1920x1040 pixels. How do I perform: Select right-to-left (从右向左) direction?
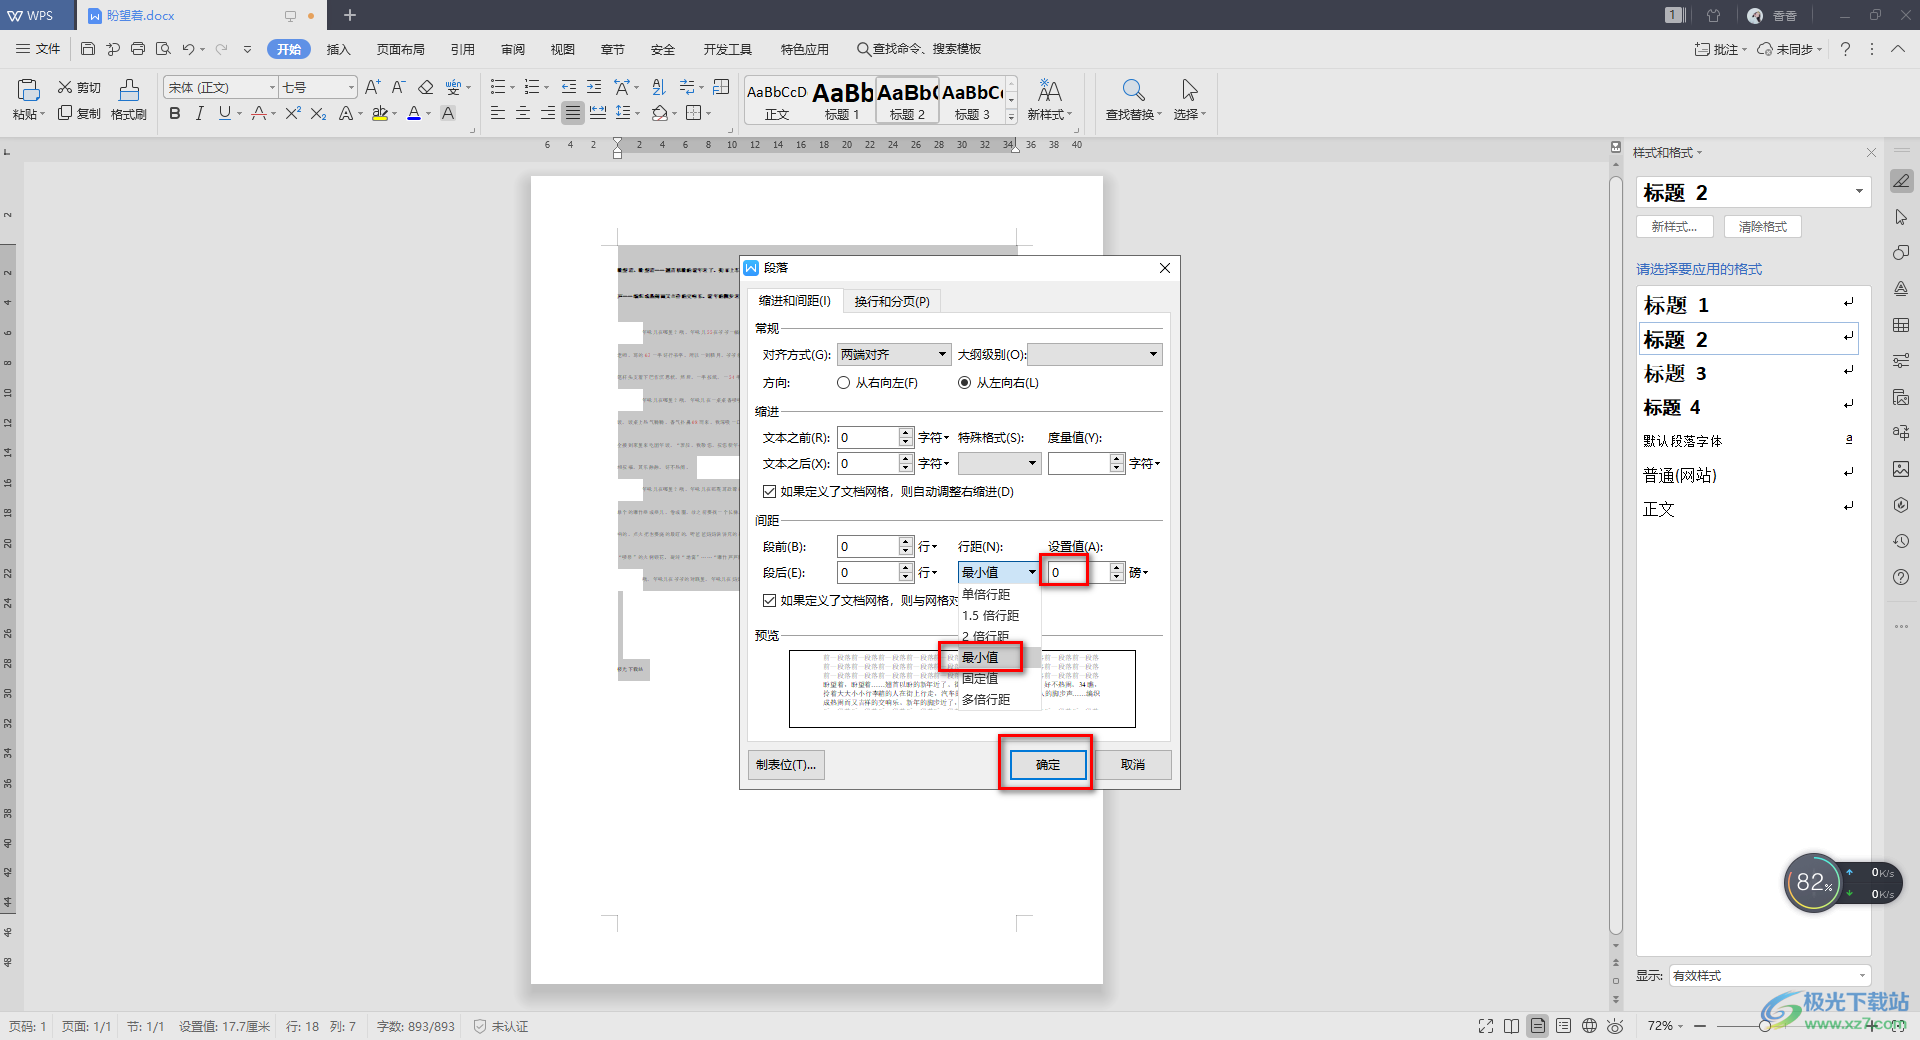pyautogui.click(x=844, y=383)
